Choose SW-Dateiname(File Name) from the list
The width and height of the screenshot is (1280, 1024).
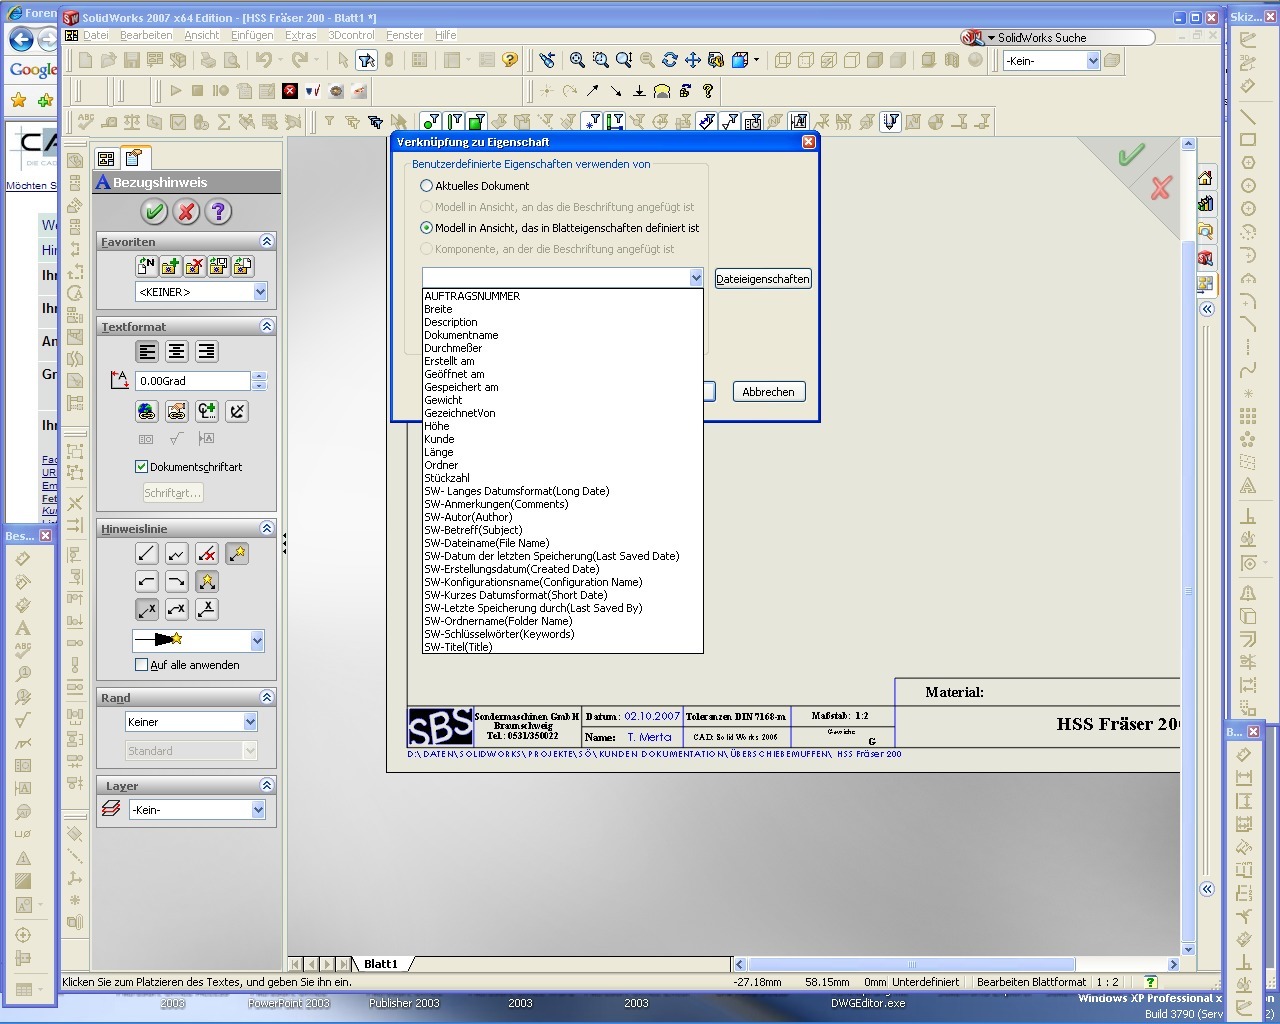[563, 543]
